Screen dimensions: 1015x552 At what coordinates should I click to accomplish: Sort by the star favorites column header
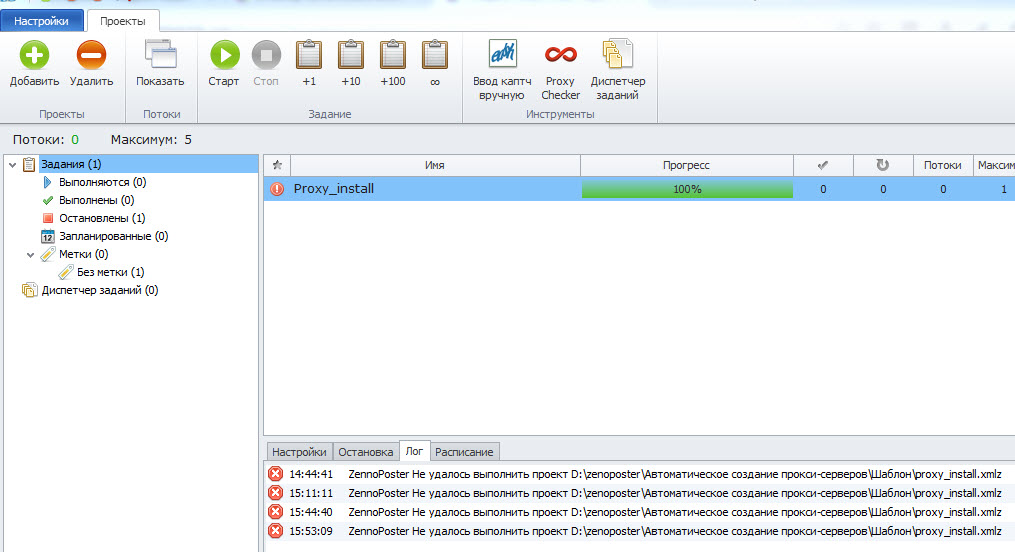(277, 165)
